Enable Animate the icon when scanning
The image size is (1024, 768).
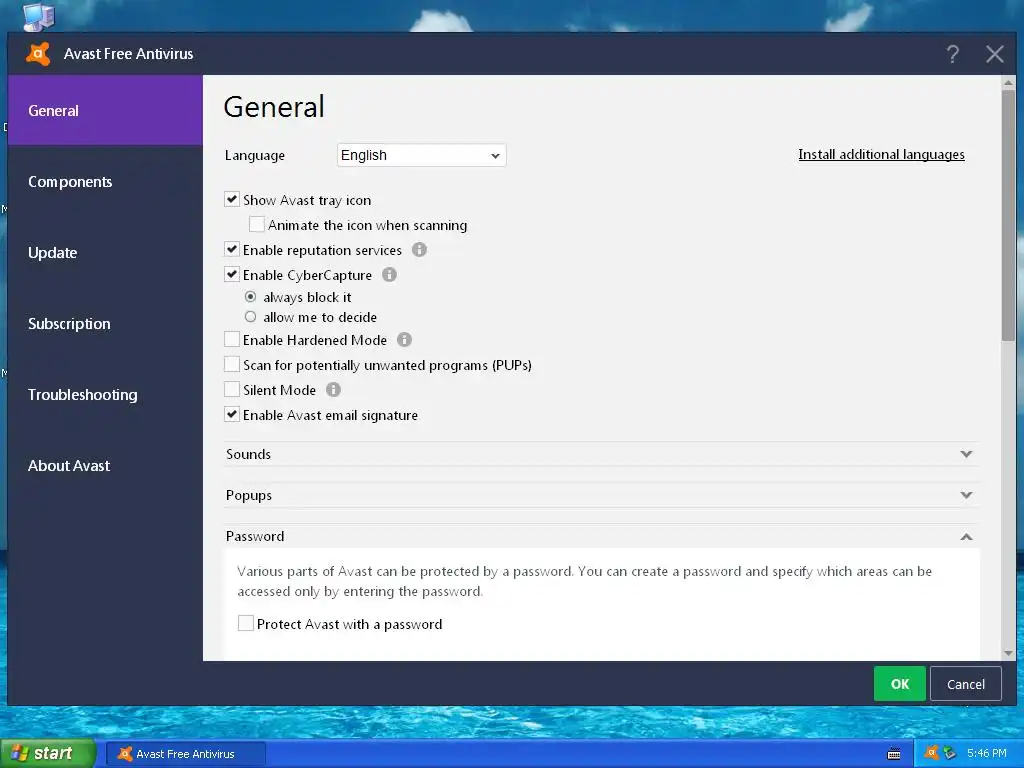(257, 224)
